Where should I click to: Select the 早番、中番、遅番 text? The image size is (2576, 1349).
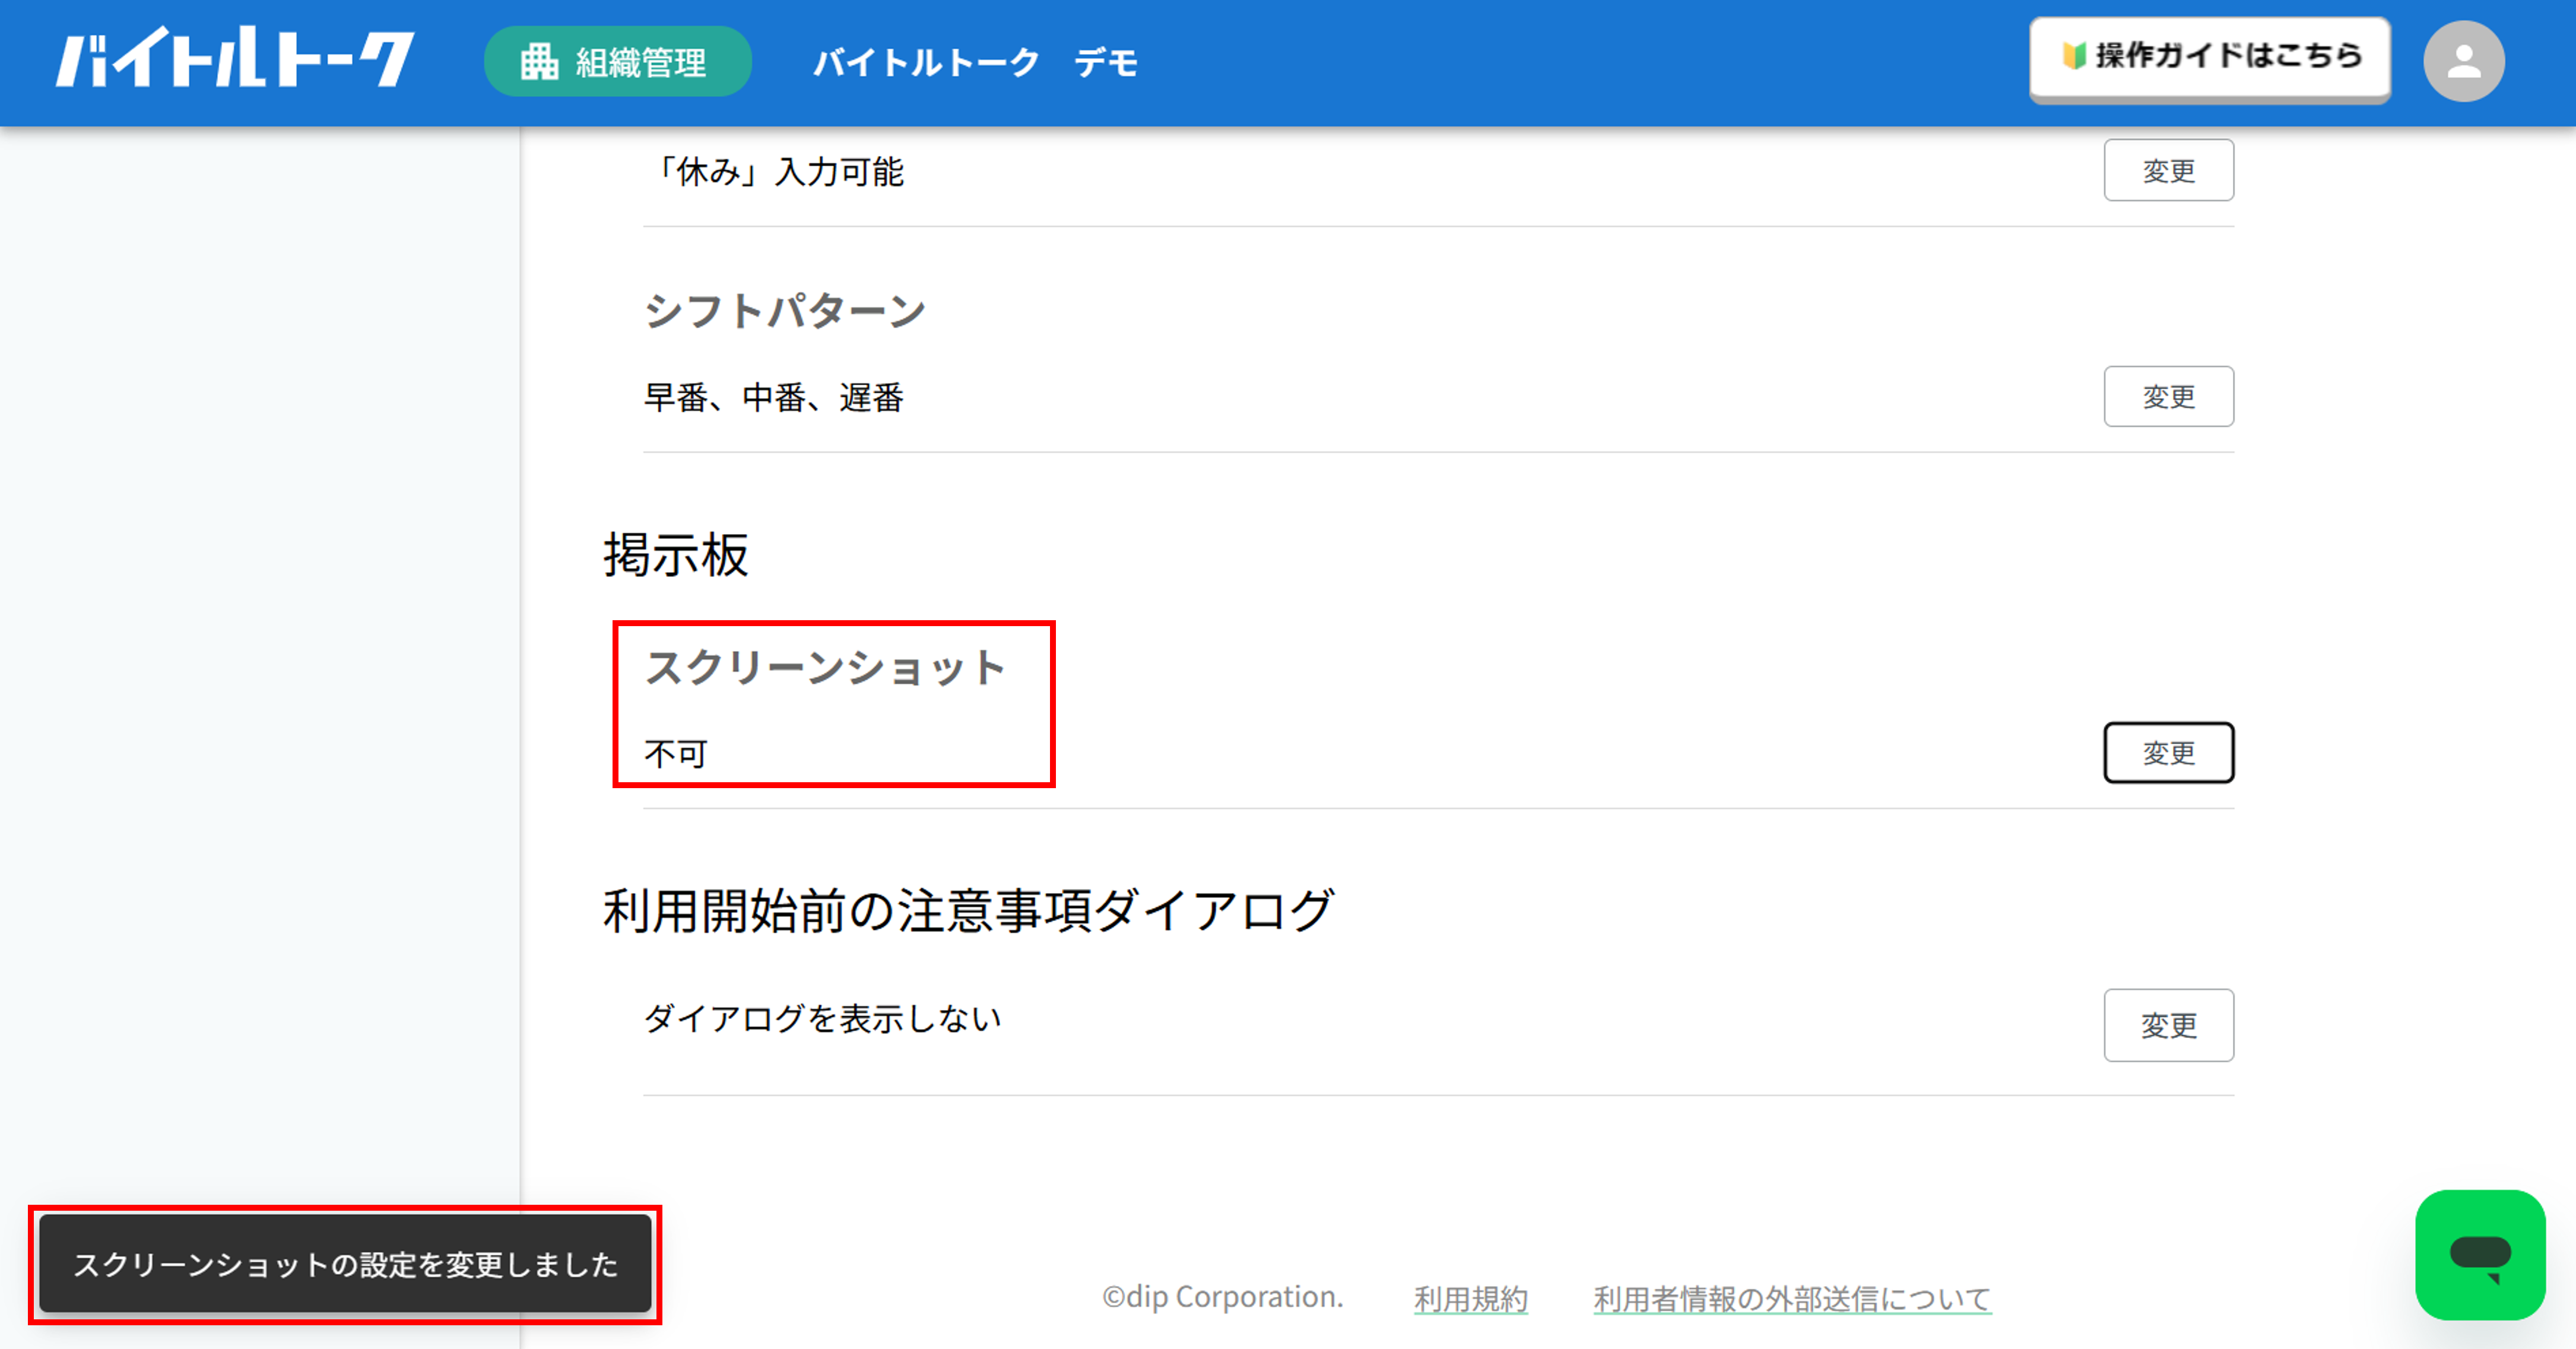click(774, 398)
